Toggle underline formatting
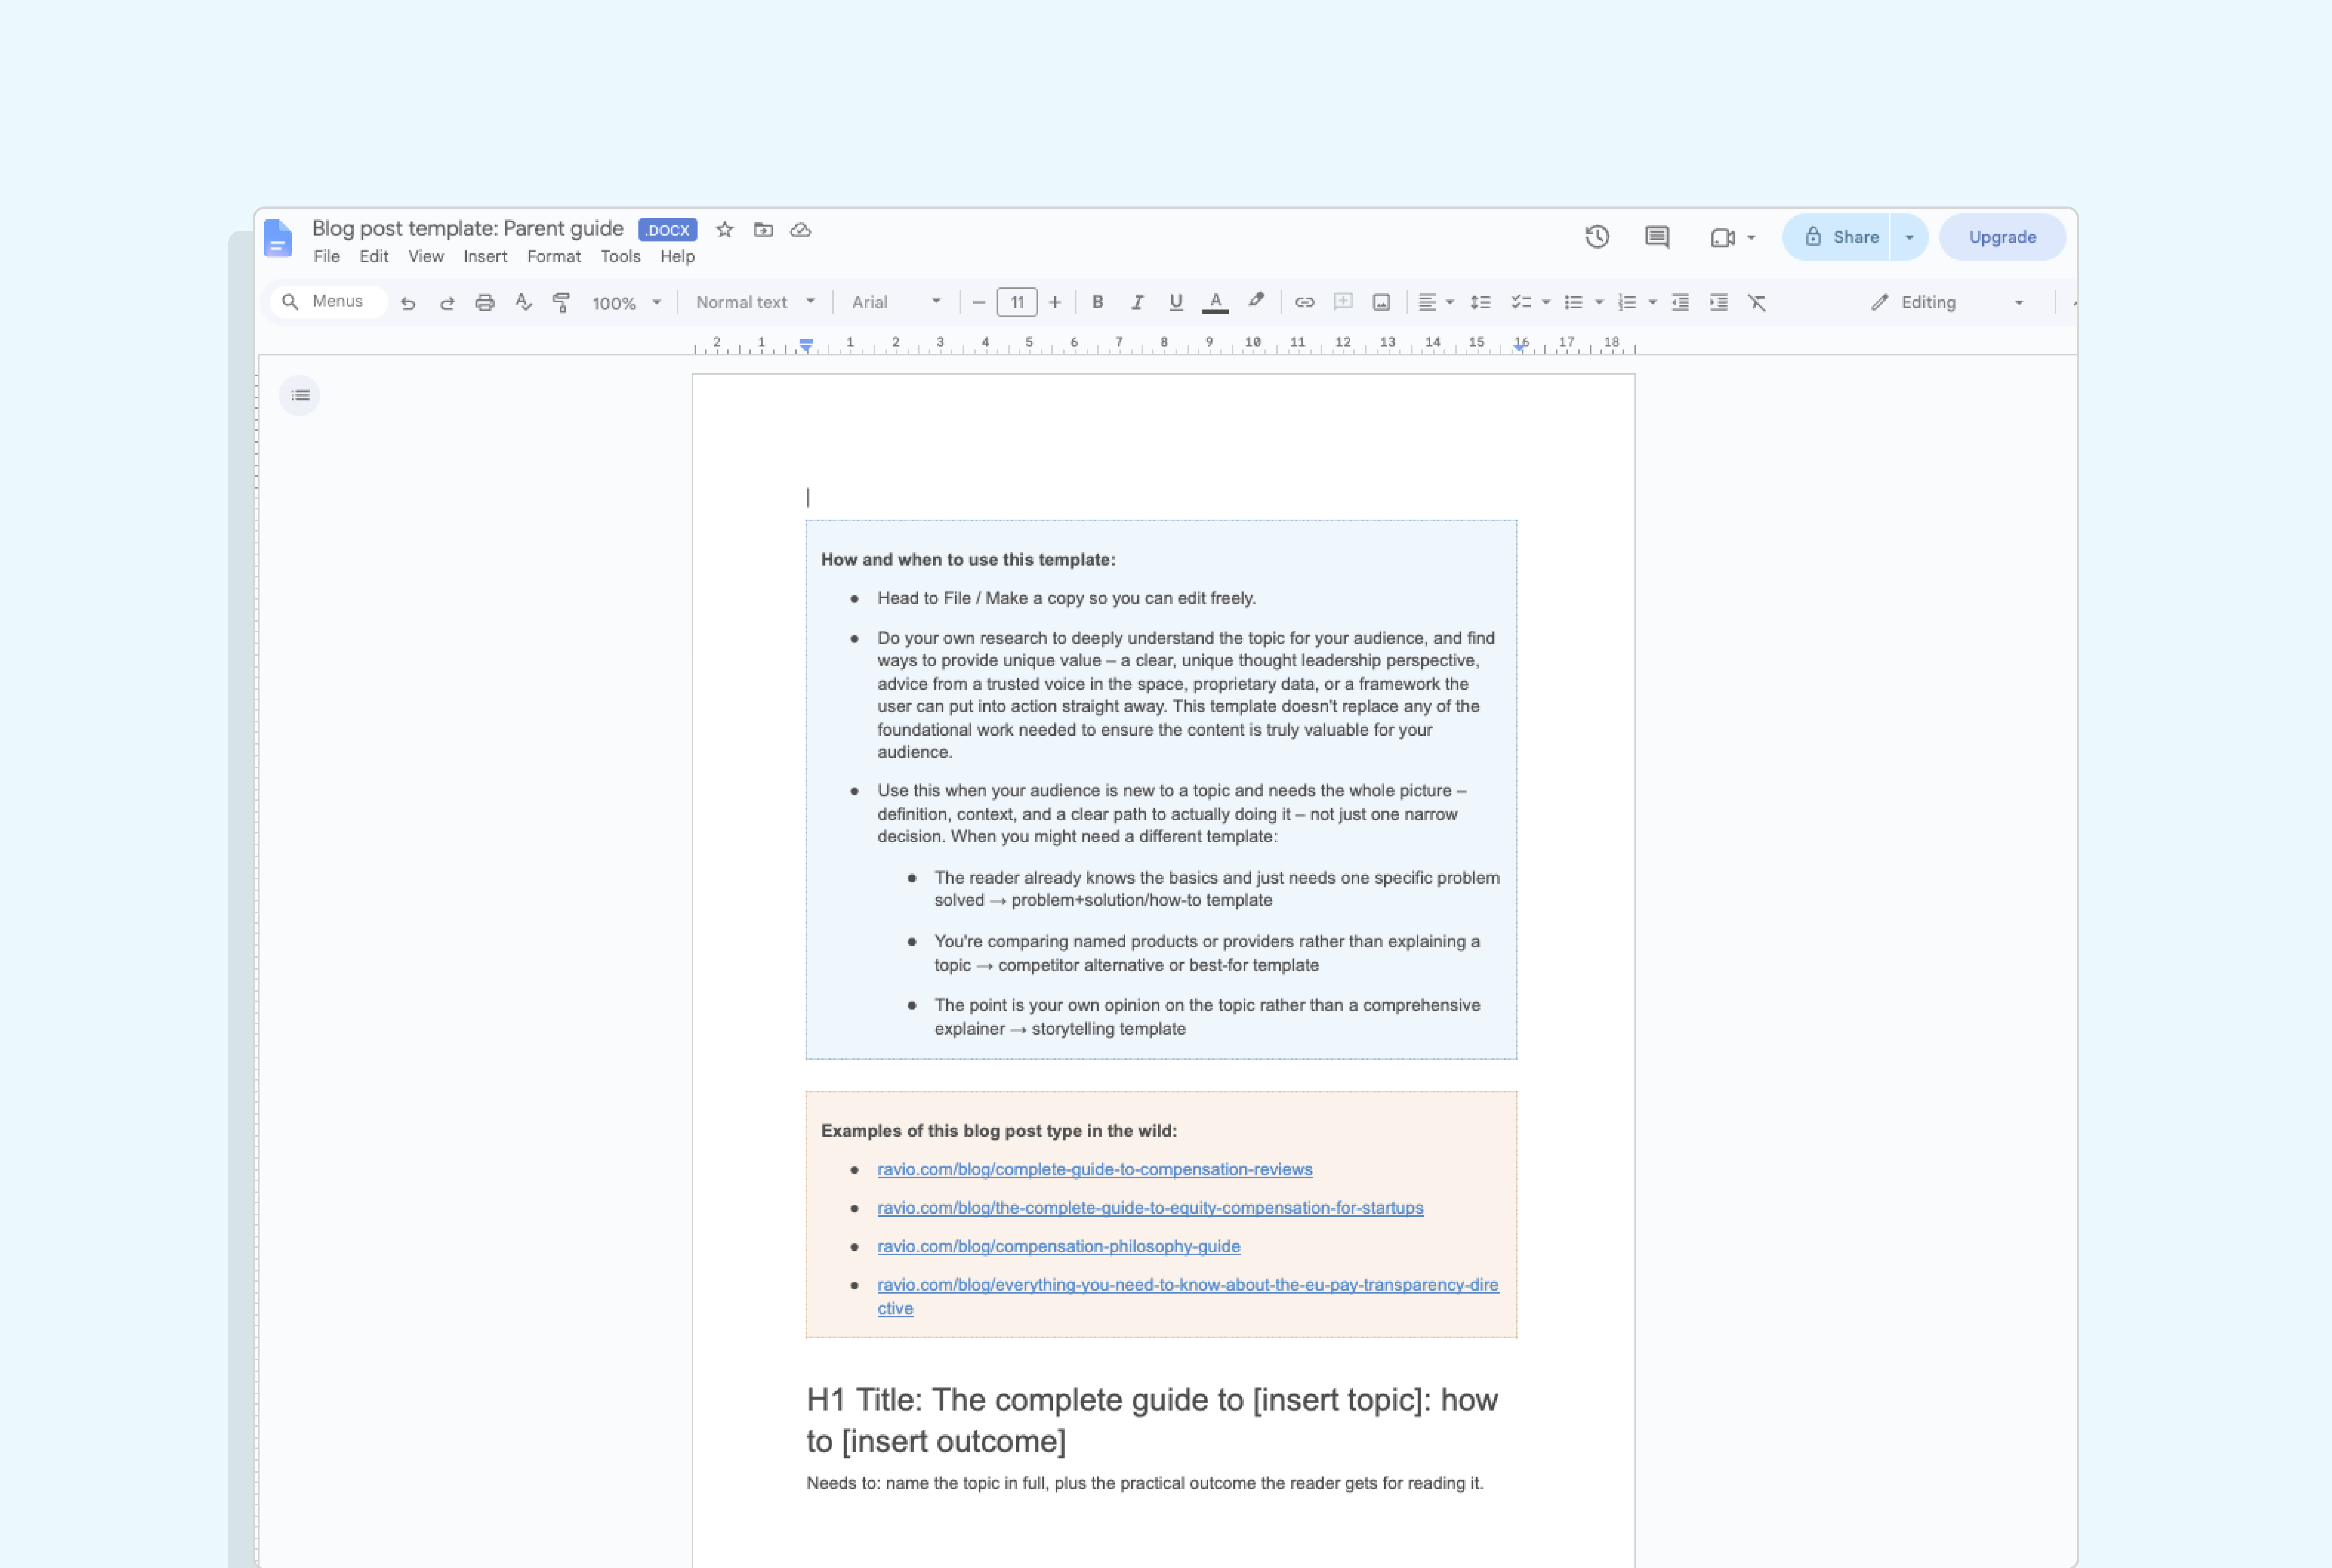This screenshot has height=1568, width=2332. [1176, 302]
